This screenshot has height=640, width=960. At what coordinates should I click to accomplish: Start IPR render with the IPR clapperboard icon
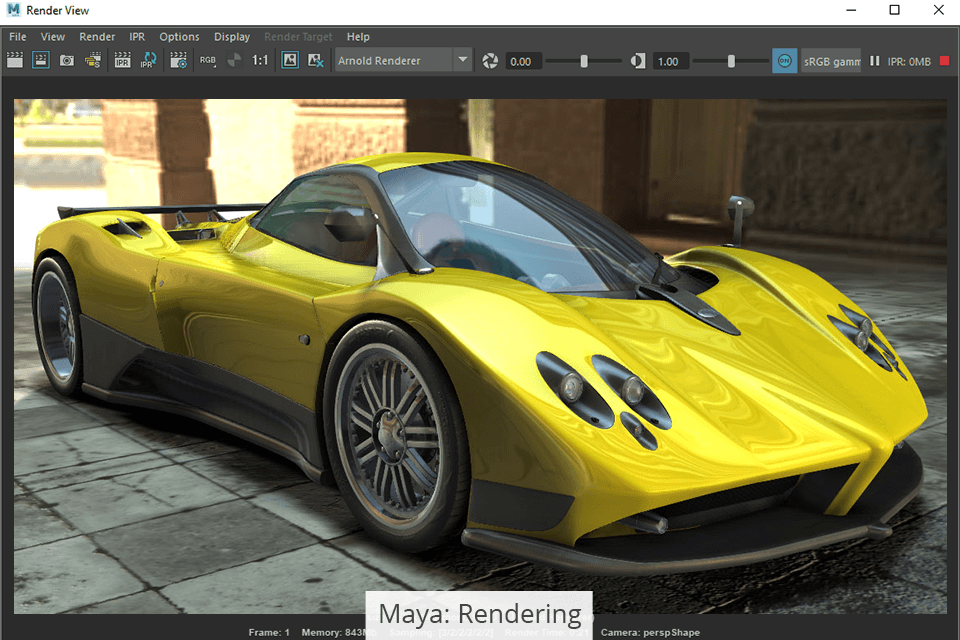(122, 61)
